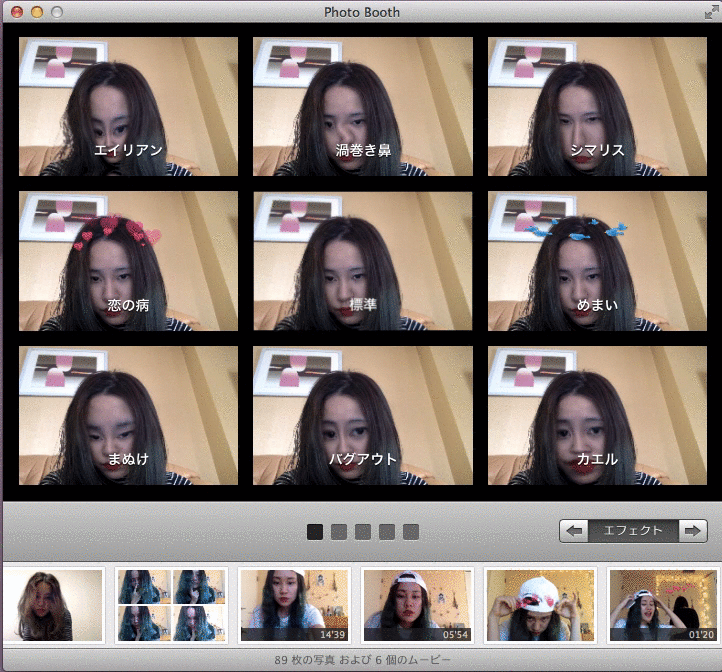Viewport: 722px width, 672px height.
Task: Click the エフェクト button
Action: (x=633, y=531)
